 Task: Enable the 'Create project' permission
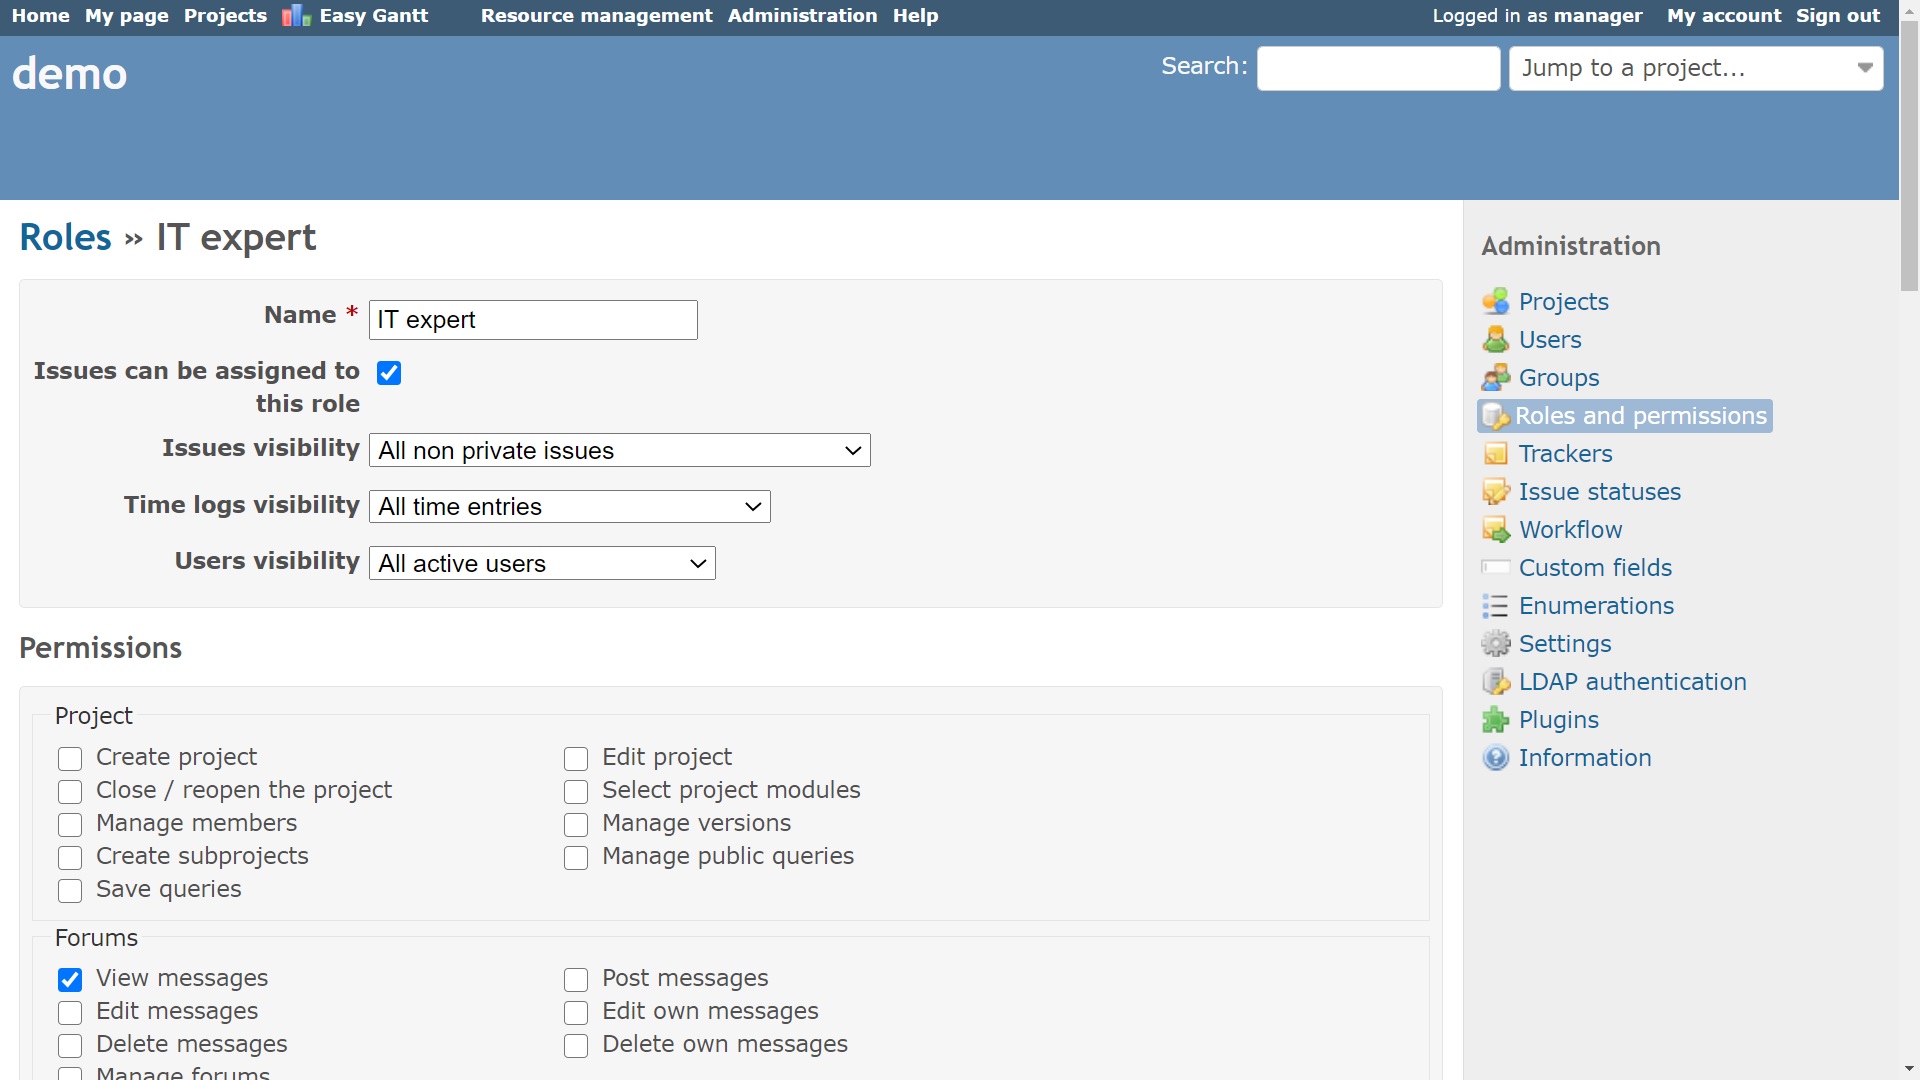[x=70, y=759]
